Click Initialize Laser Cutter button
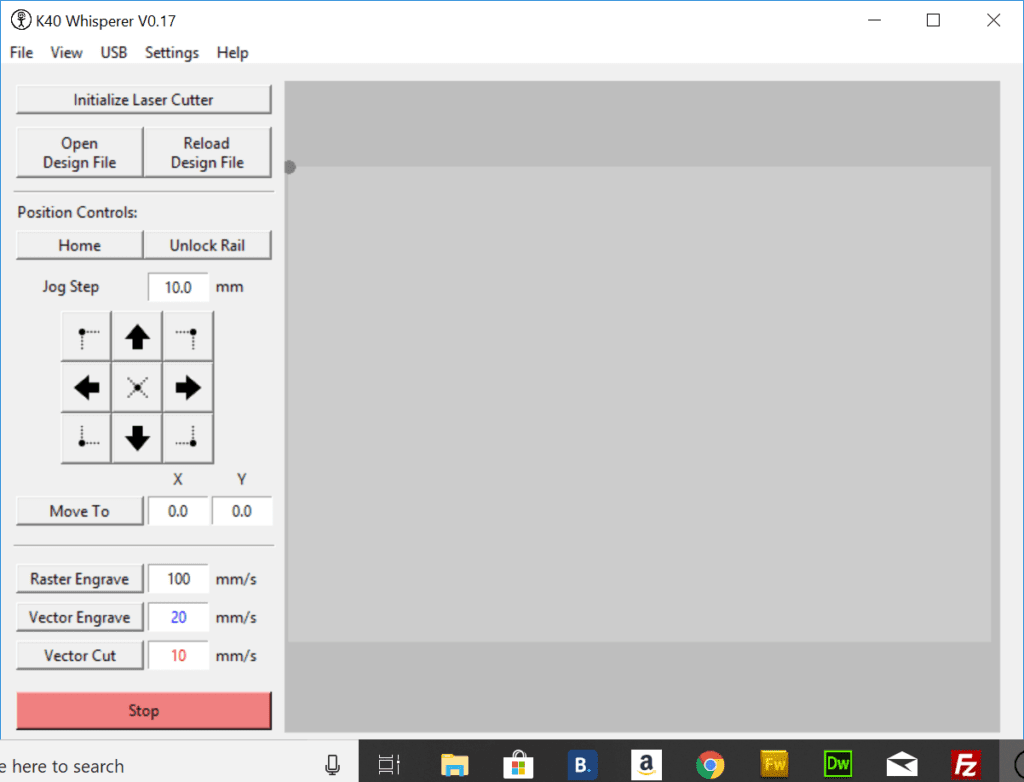The width and height of the screenshot is (1024, 782). tap(144, 99)
